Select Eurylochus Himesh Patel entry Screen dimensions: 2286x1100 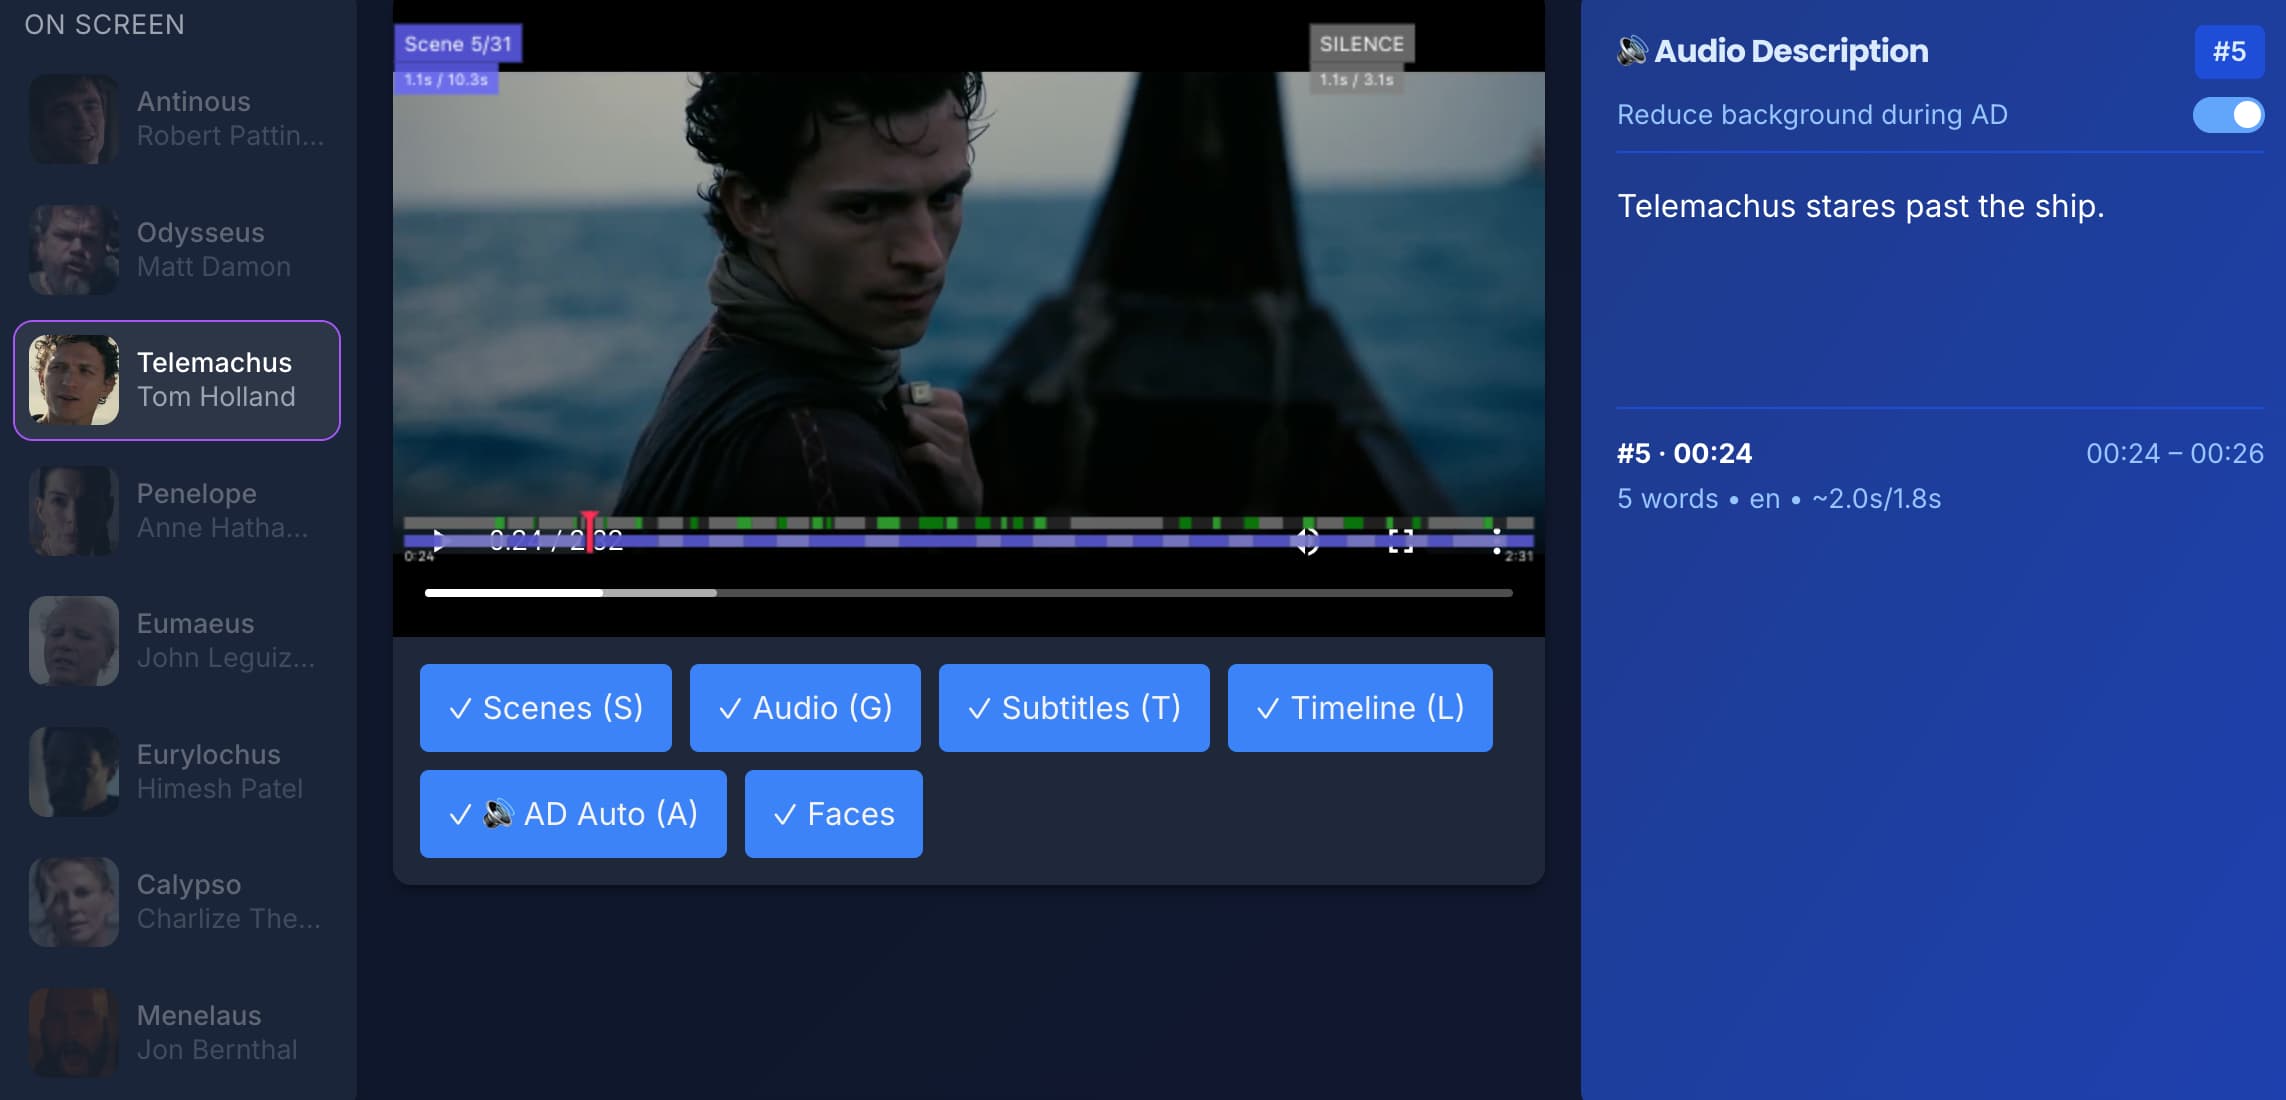(177, 772)
